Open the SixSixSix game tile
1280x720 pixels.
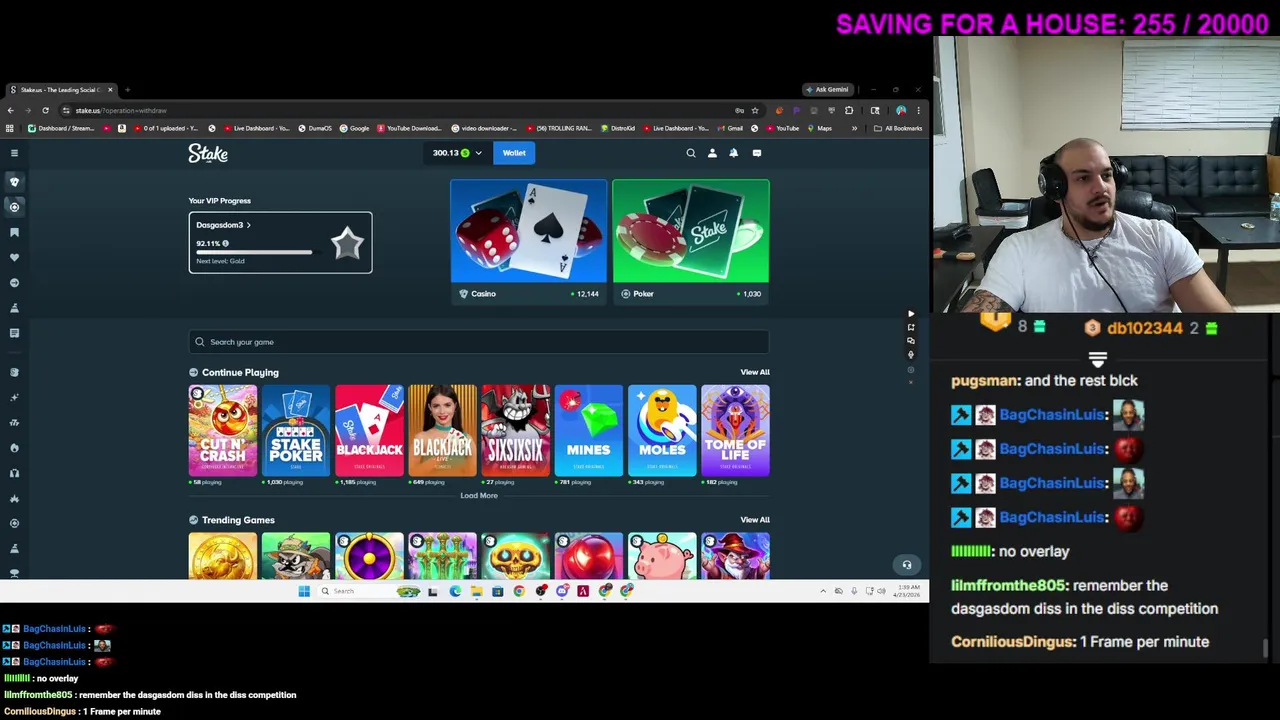pos(515,430)
